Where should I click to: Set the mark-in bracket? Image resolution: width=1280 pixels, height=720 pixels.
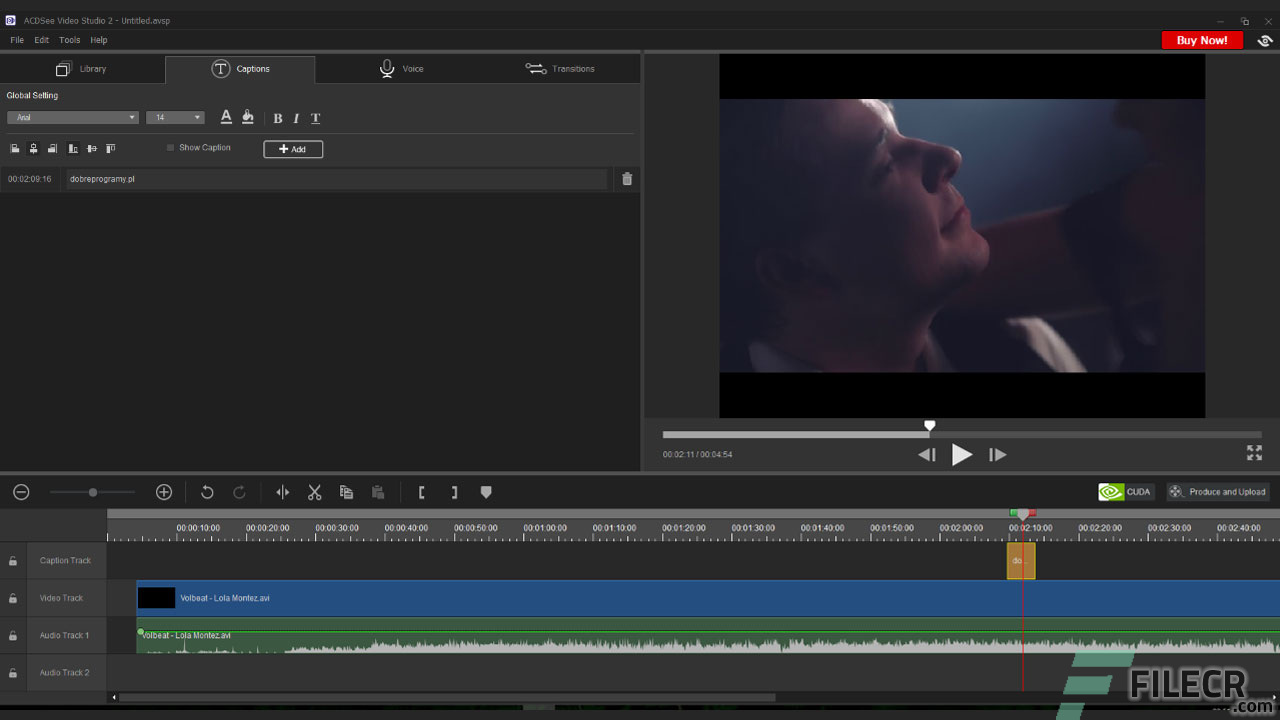422,492
